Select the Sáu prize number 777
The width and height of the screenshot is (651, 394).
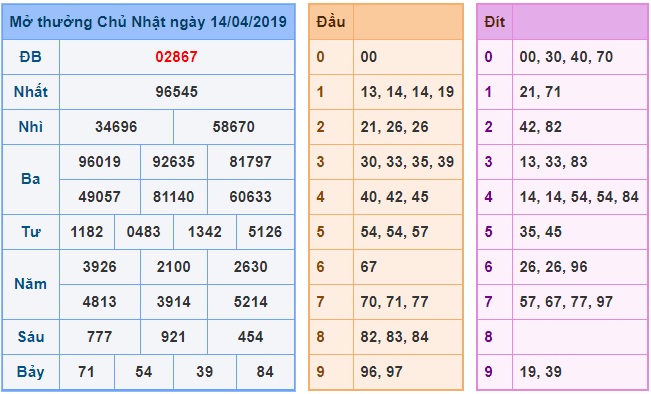point(100,336)
